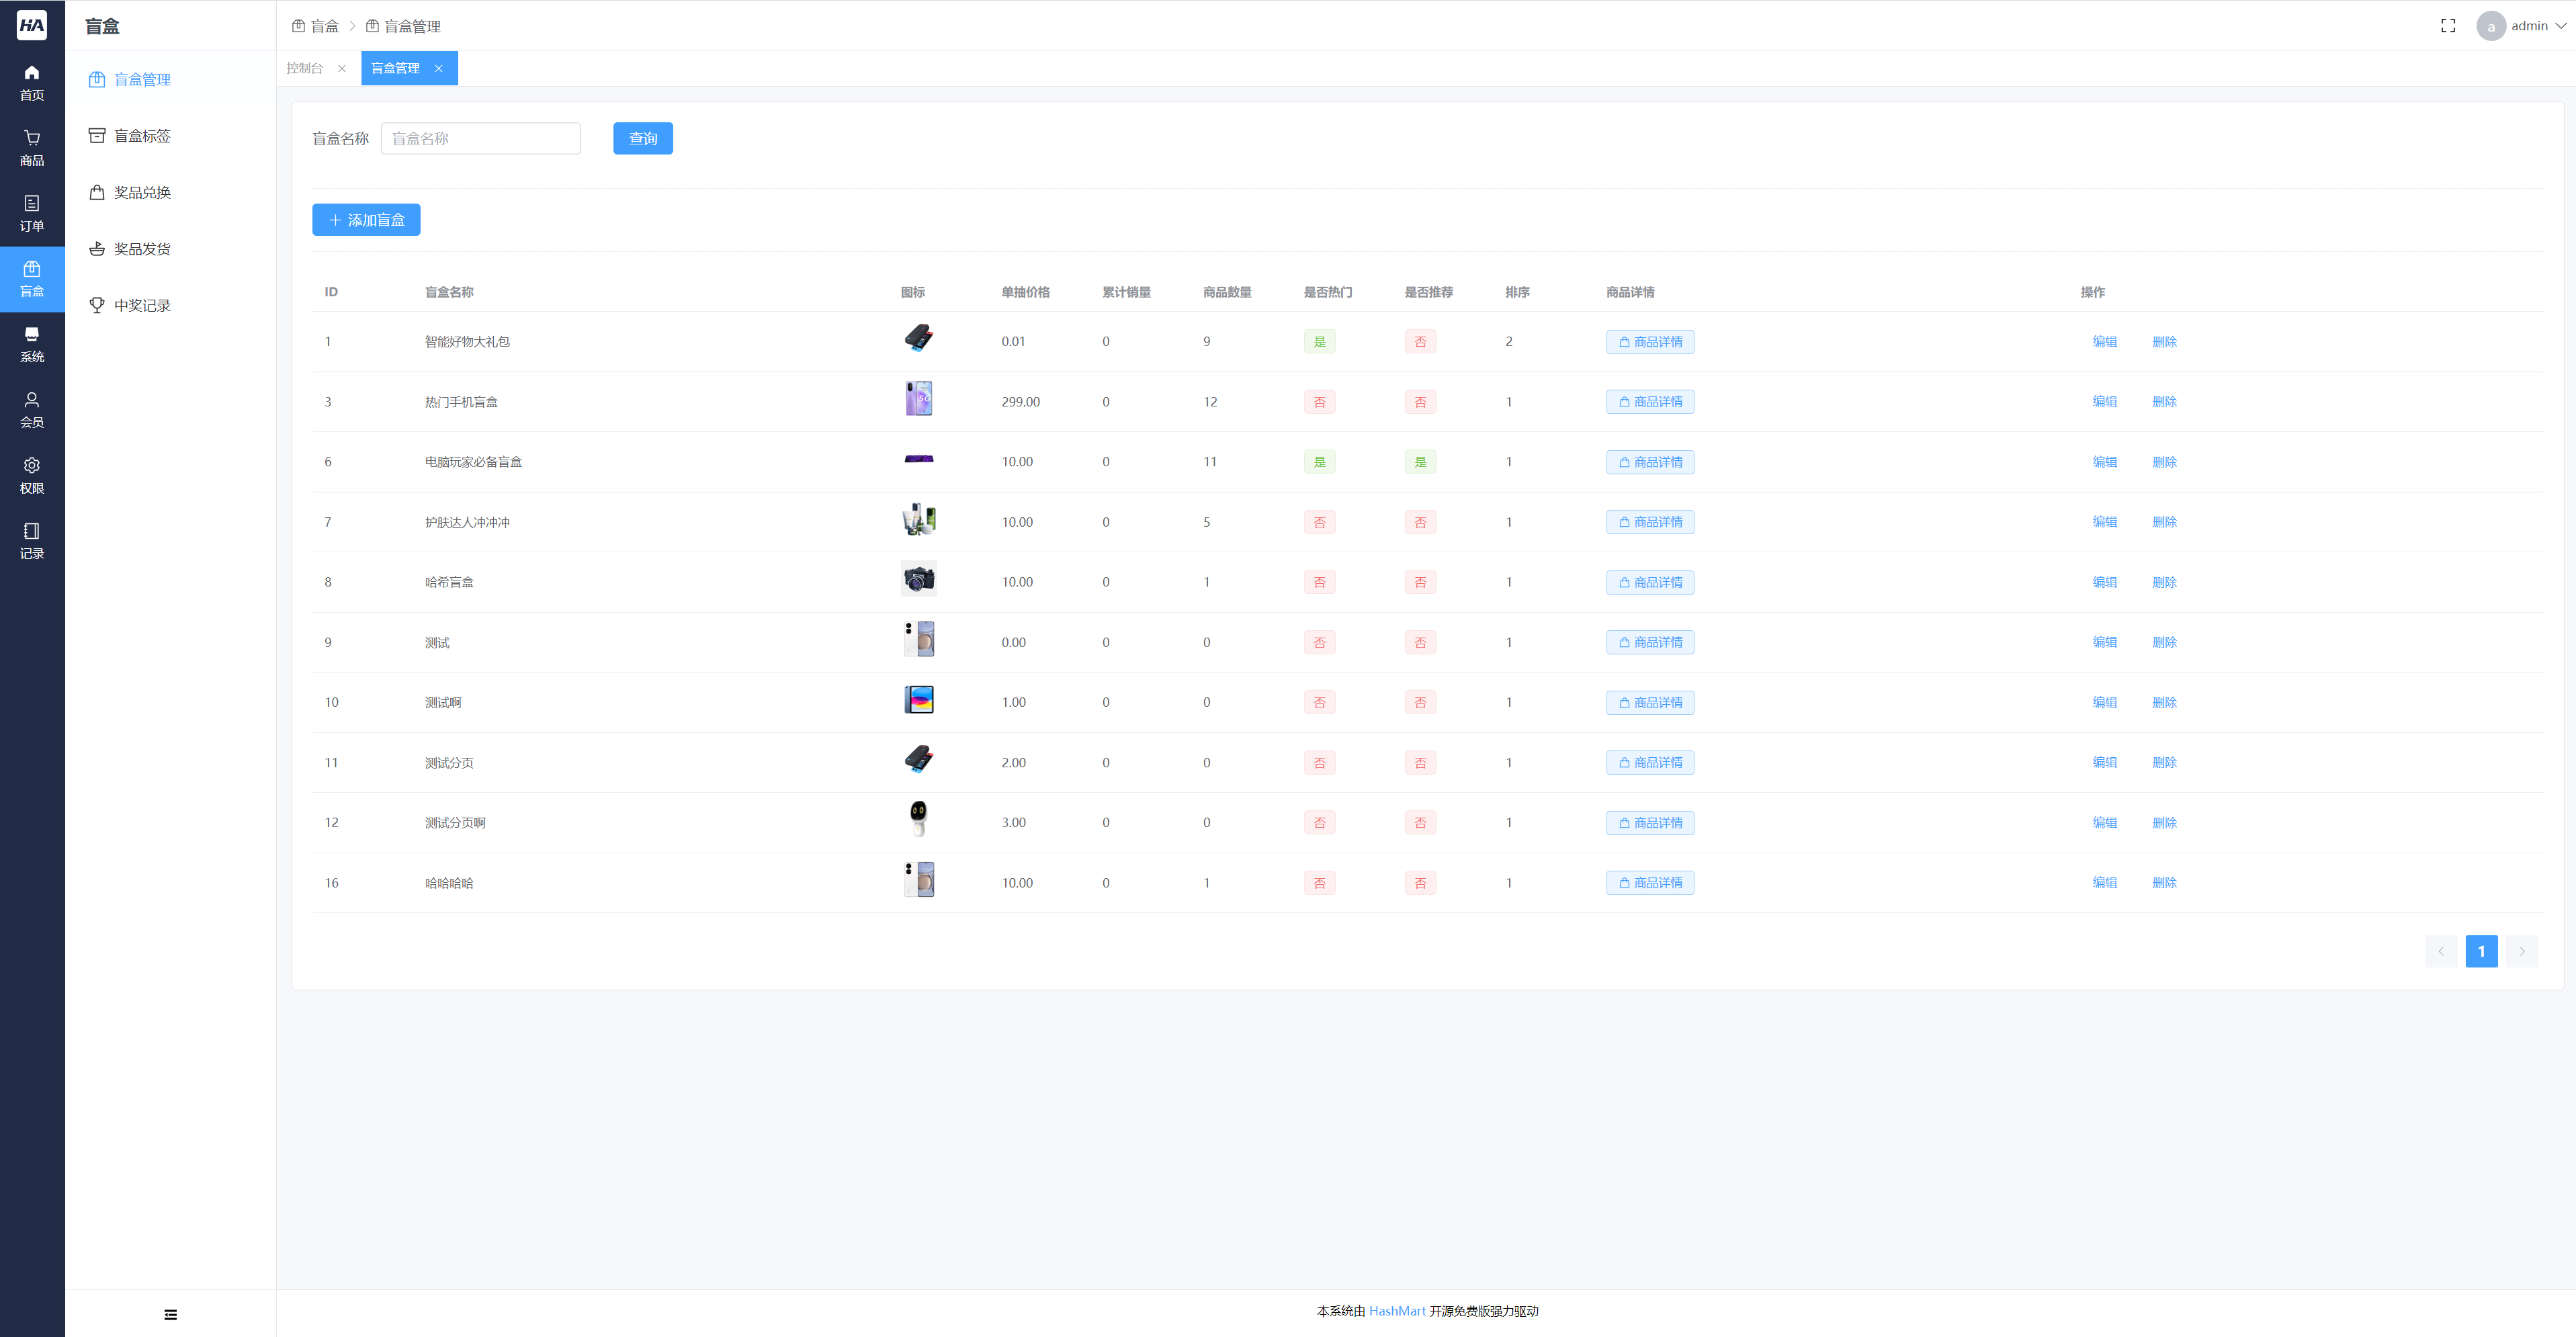
Task: Go to previous pagination page arrow
Action: coord(2440,951)
